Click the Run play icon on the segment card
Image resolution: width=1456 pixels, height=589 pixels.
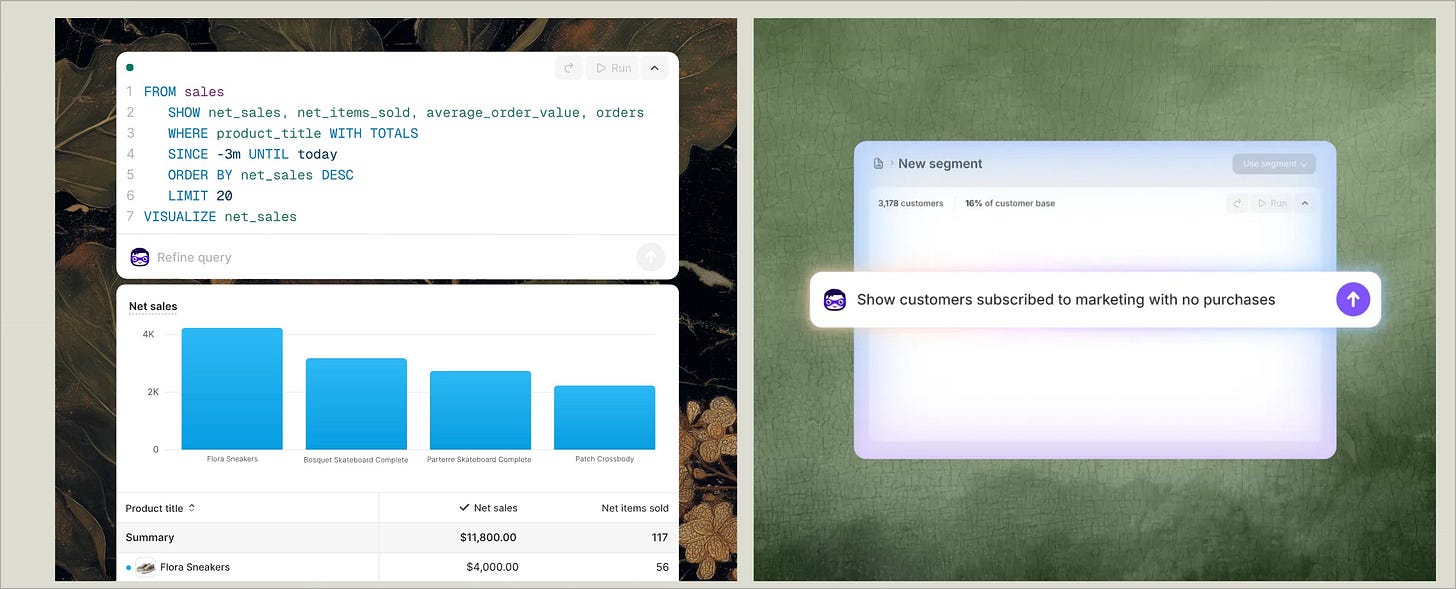click(x=1272, y=202)
